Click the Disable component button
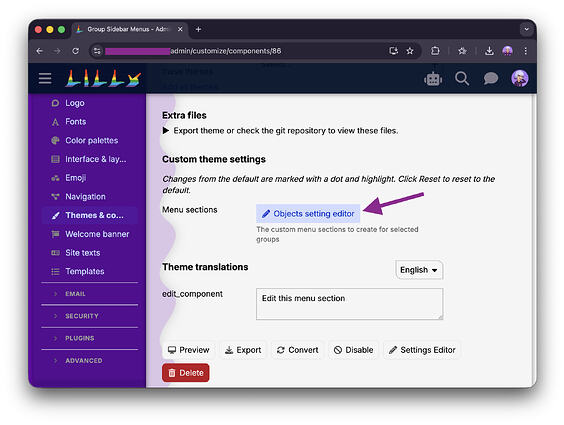This screenshot has height=425, width=564. click(353, 350)
